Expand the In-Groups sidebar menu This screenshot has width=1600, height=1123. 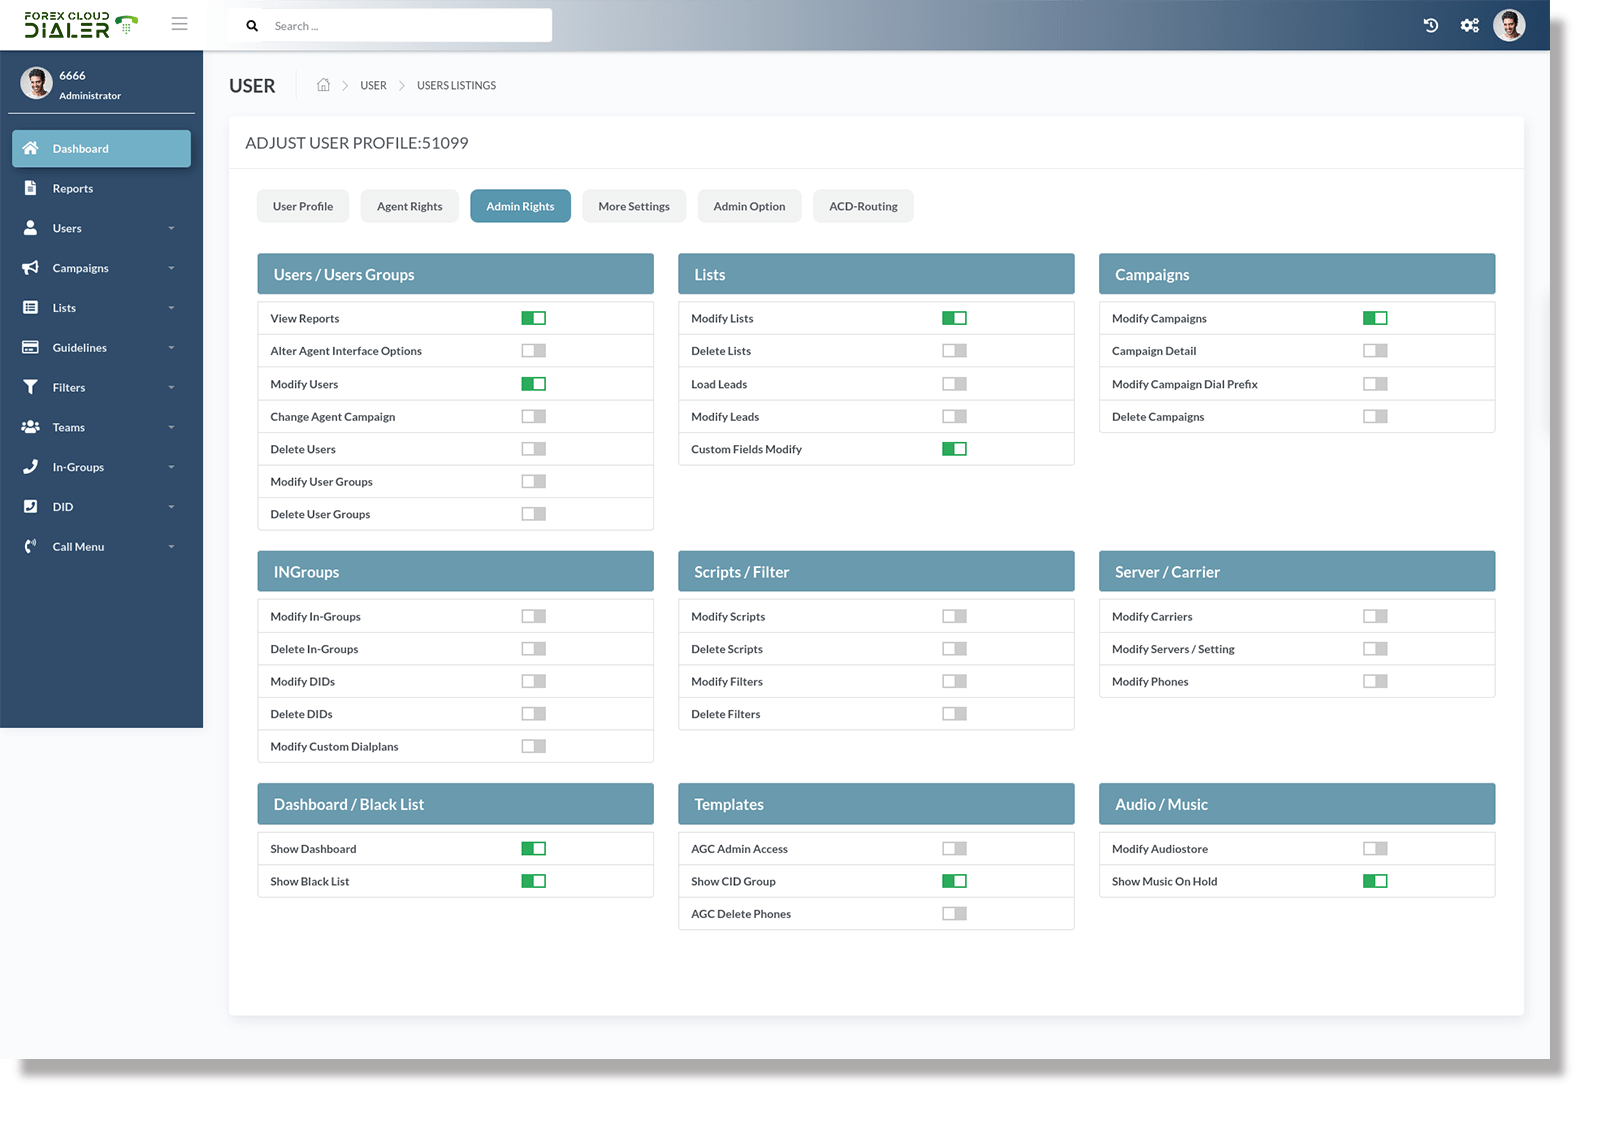point(100,466)
